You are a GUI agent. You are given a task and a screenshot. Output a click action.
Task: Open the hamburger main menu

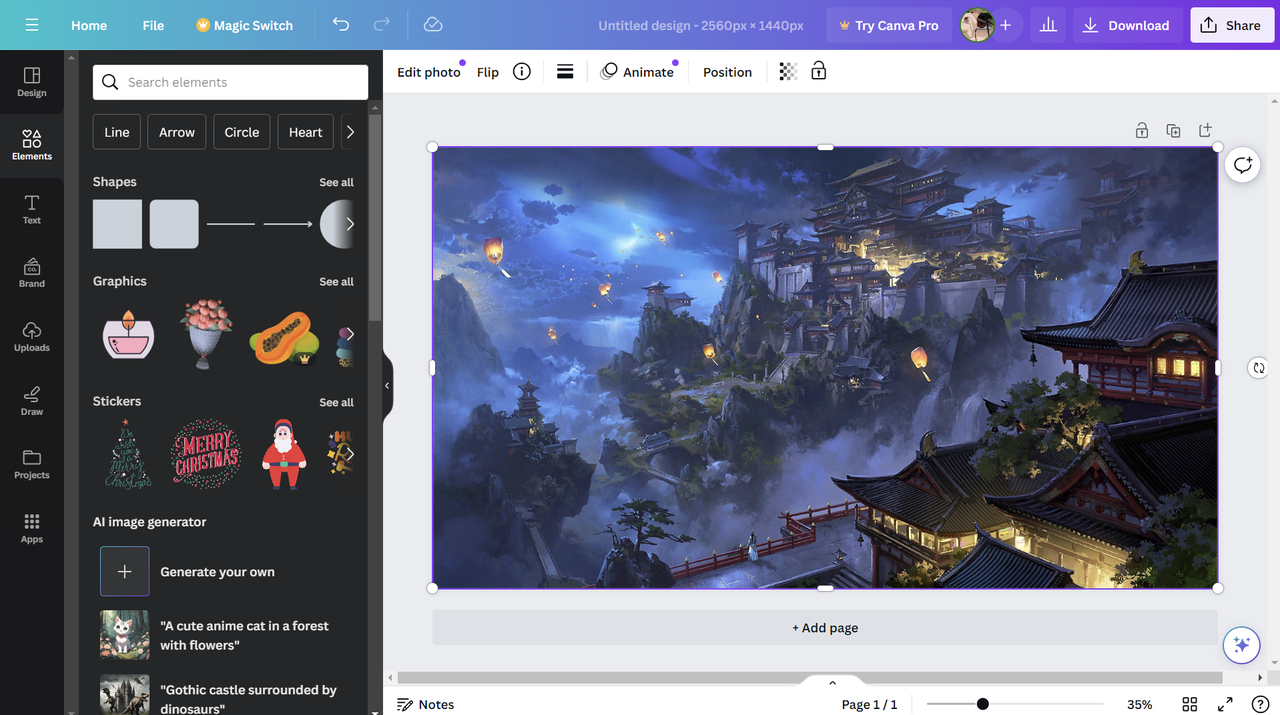[32, 25]
